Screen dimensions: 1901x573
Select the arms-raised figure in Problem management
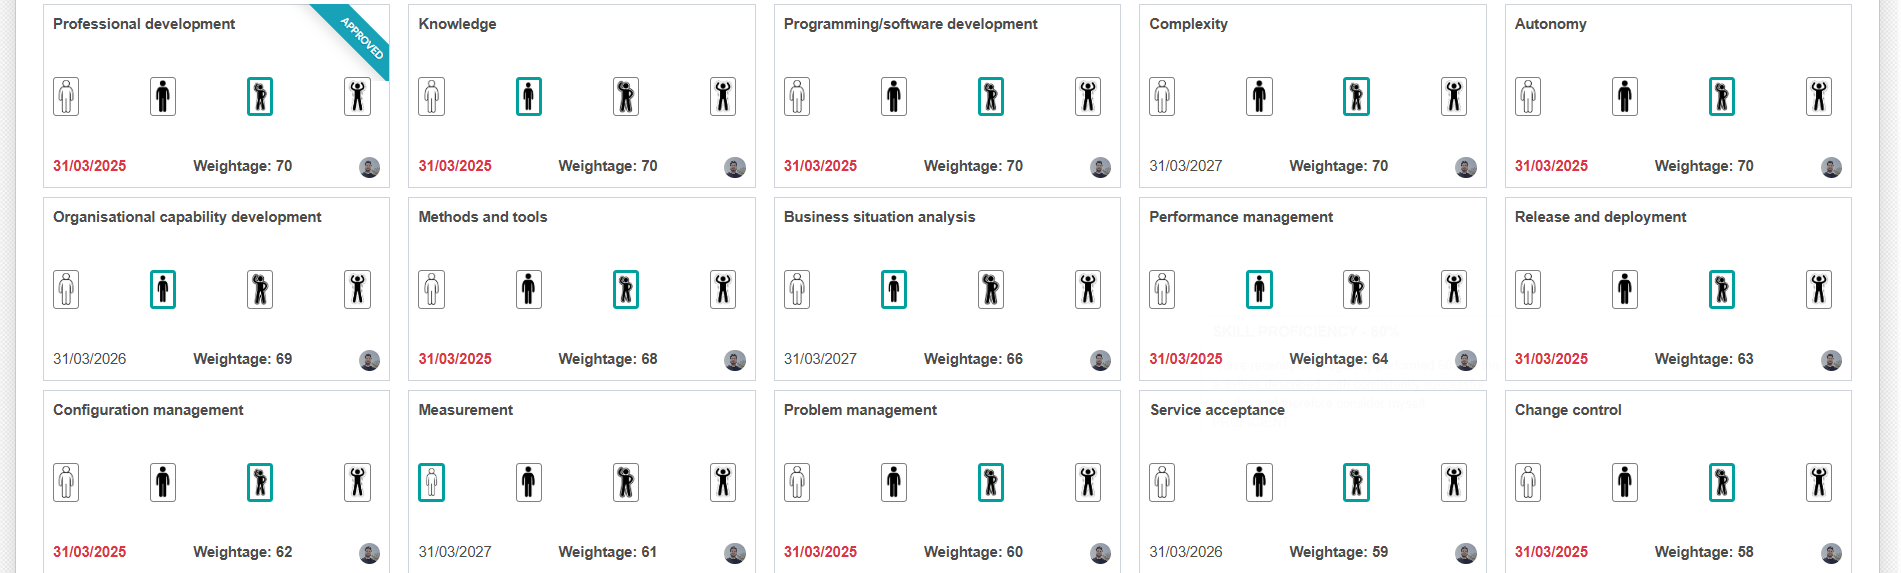(x=1088, y=483)
